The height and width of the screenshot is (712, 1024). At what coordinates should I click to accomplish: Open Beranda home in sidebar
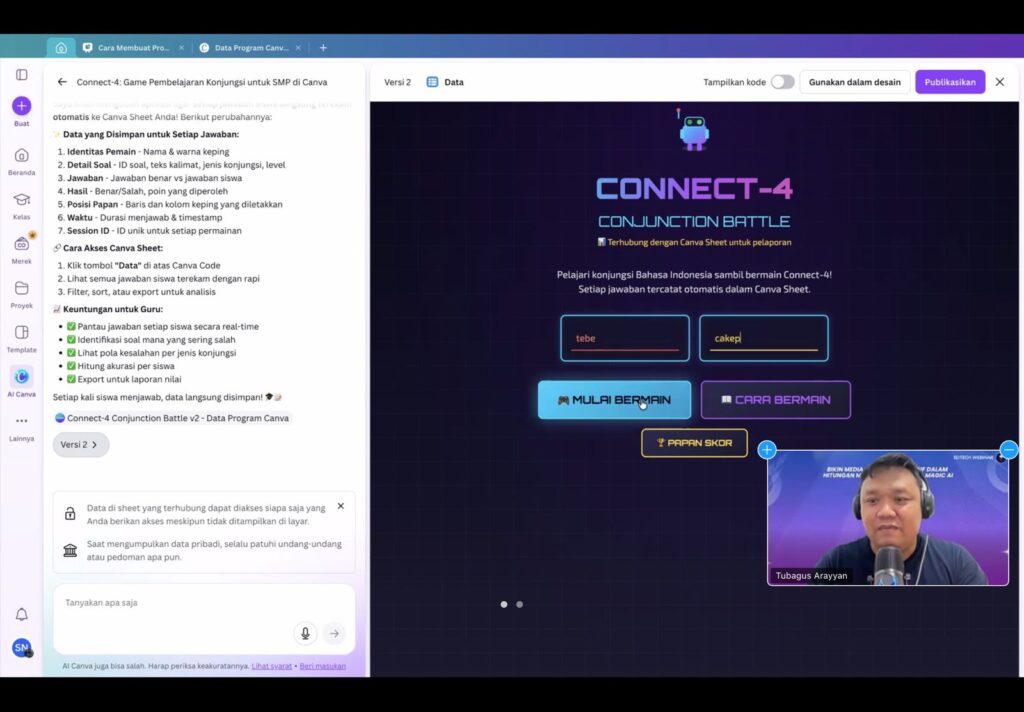point(21,155)
